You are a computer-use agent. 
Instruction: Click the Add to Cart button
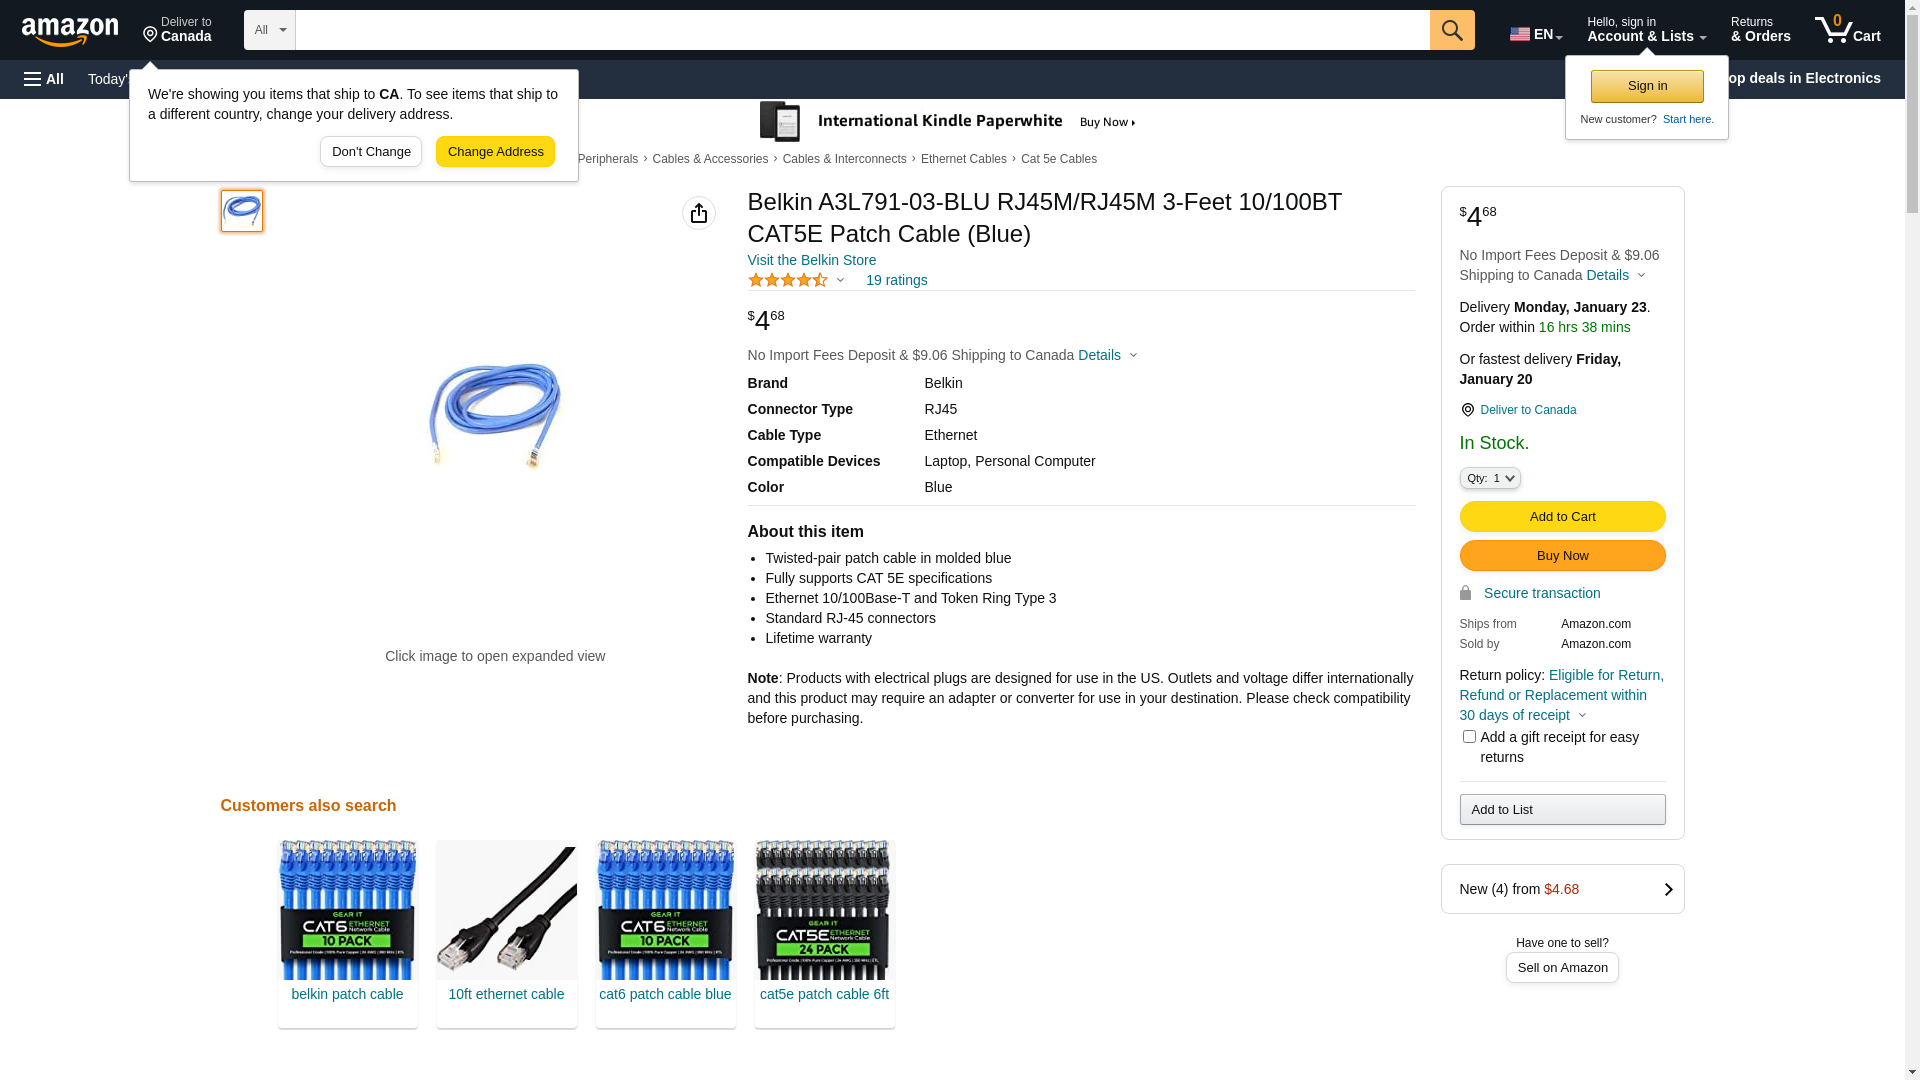(x=1562, y=517)
